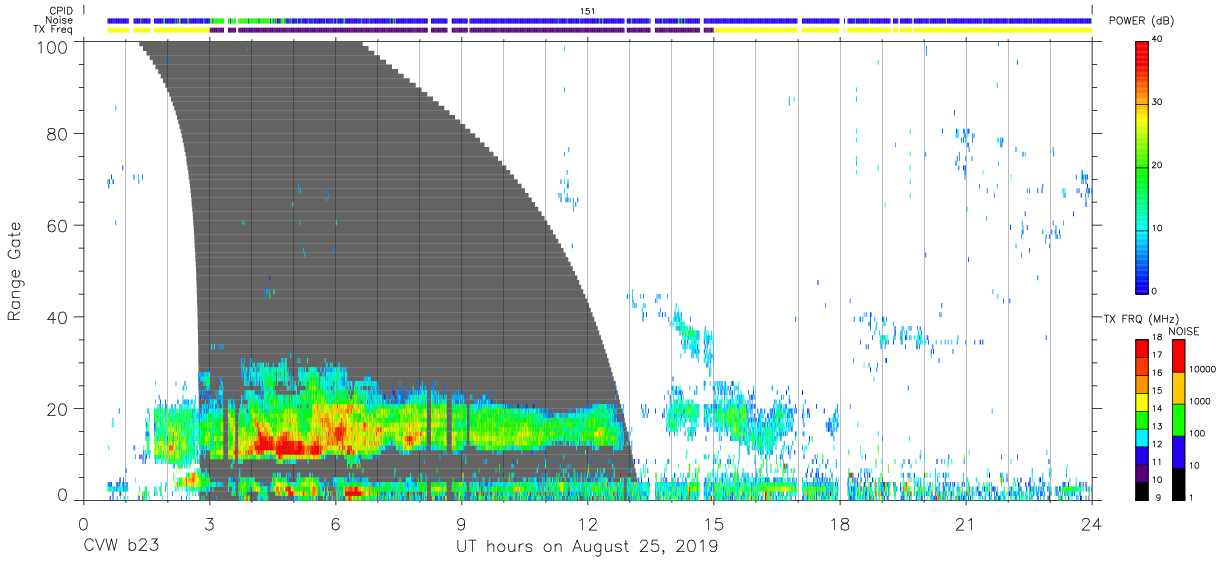Click the POWER (dB) colorbar gradient

point(1142,166)
